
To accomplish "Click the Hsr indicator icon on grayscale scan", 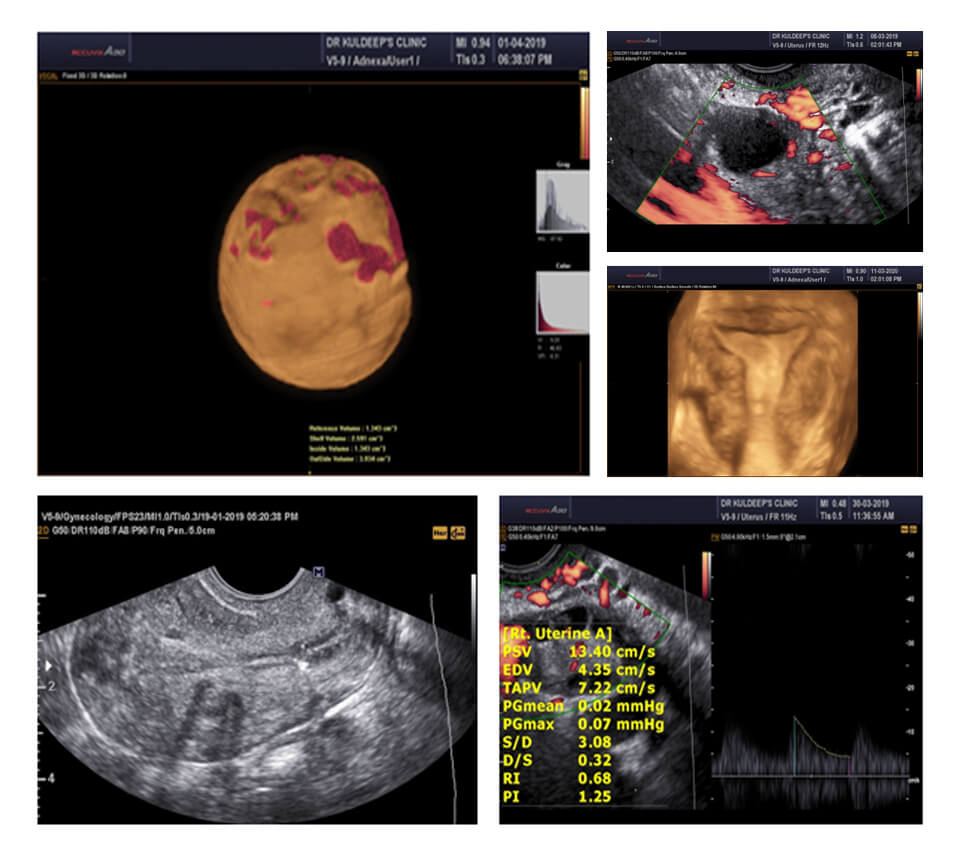I will click(439, 533).
